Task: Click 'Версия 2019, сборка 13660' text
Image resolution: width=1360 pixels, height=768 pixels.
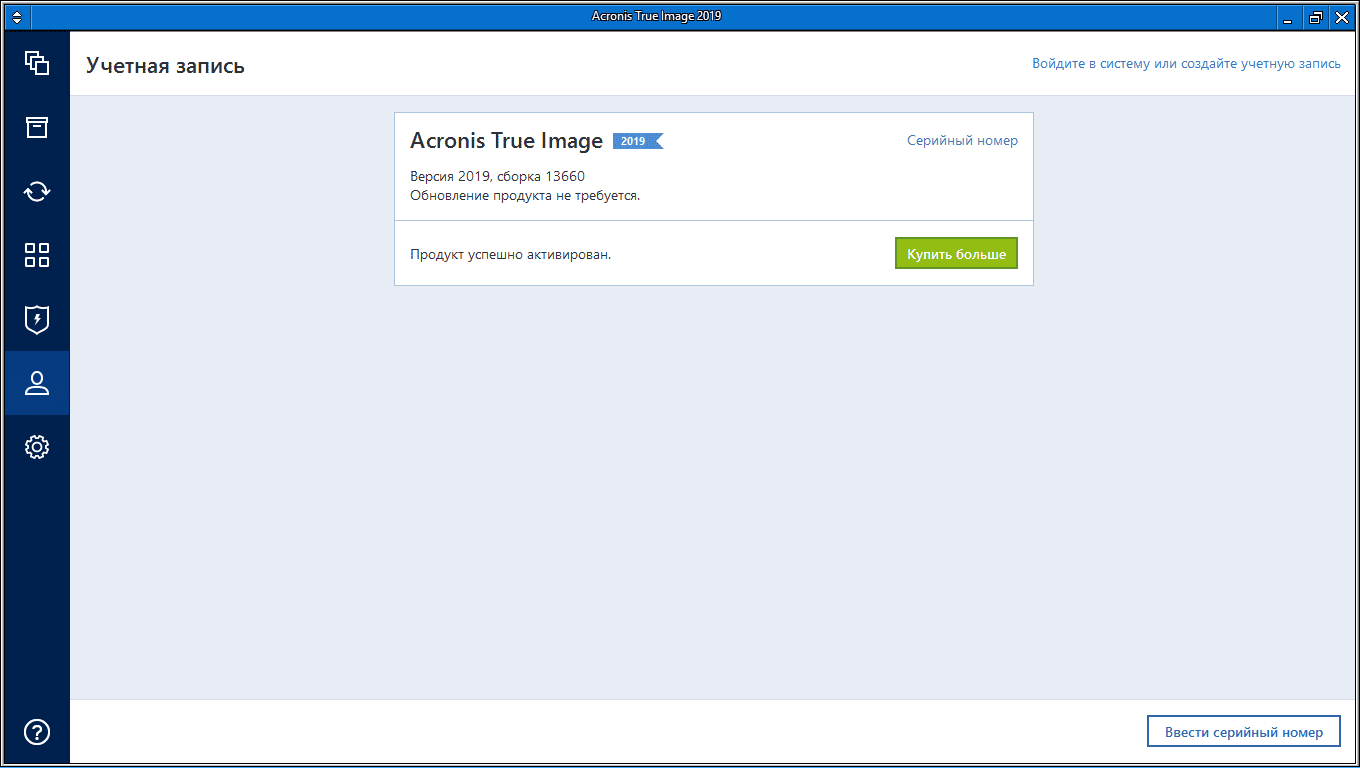Action: click(497, 177)
